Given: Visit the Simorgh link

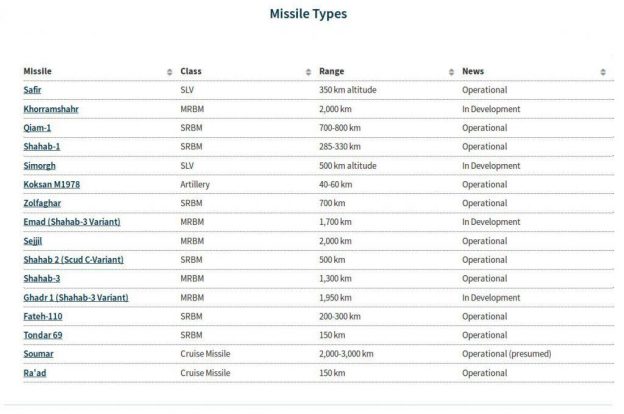Looking at the screenshot, I should (x=41, y=165).
